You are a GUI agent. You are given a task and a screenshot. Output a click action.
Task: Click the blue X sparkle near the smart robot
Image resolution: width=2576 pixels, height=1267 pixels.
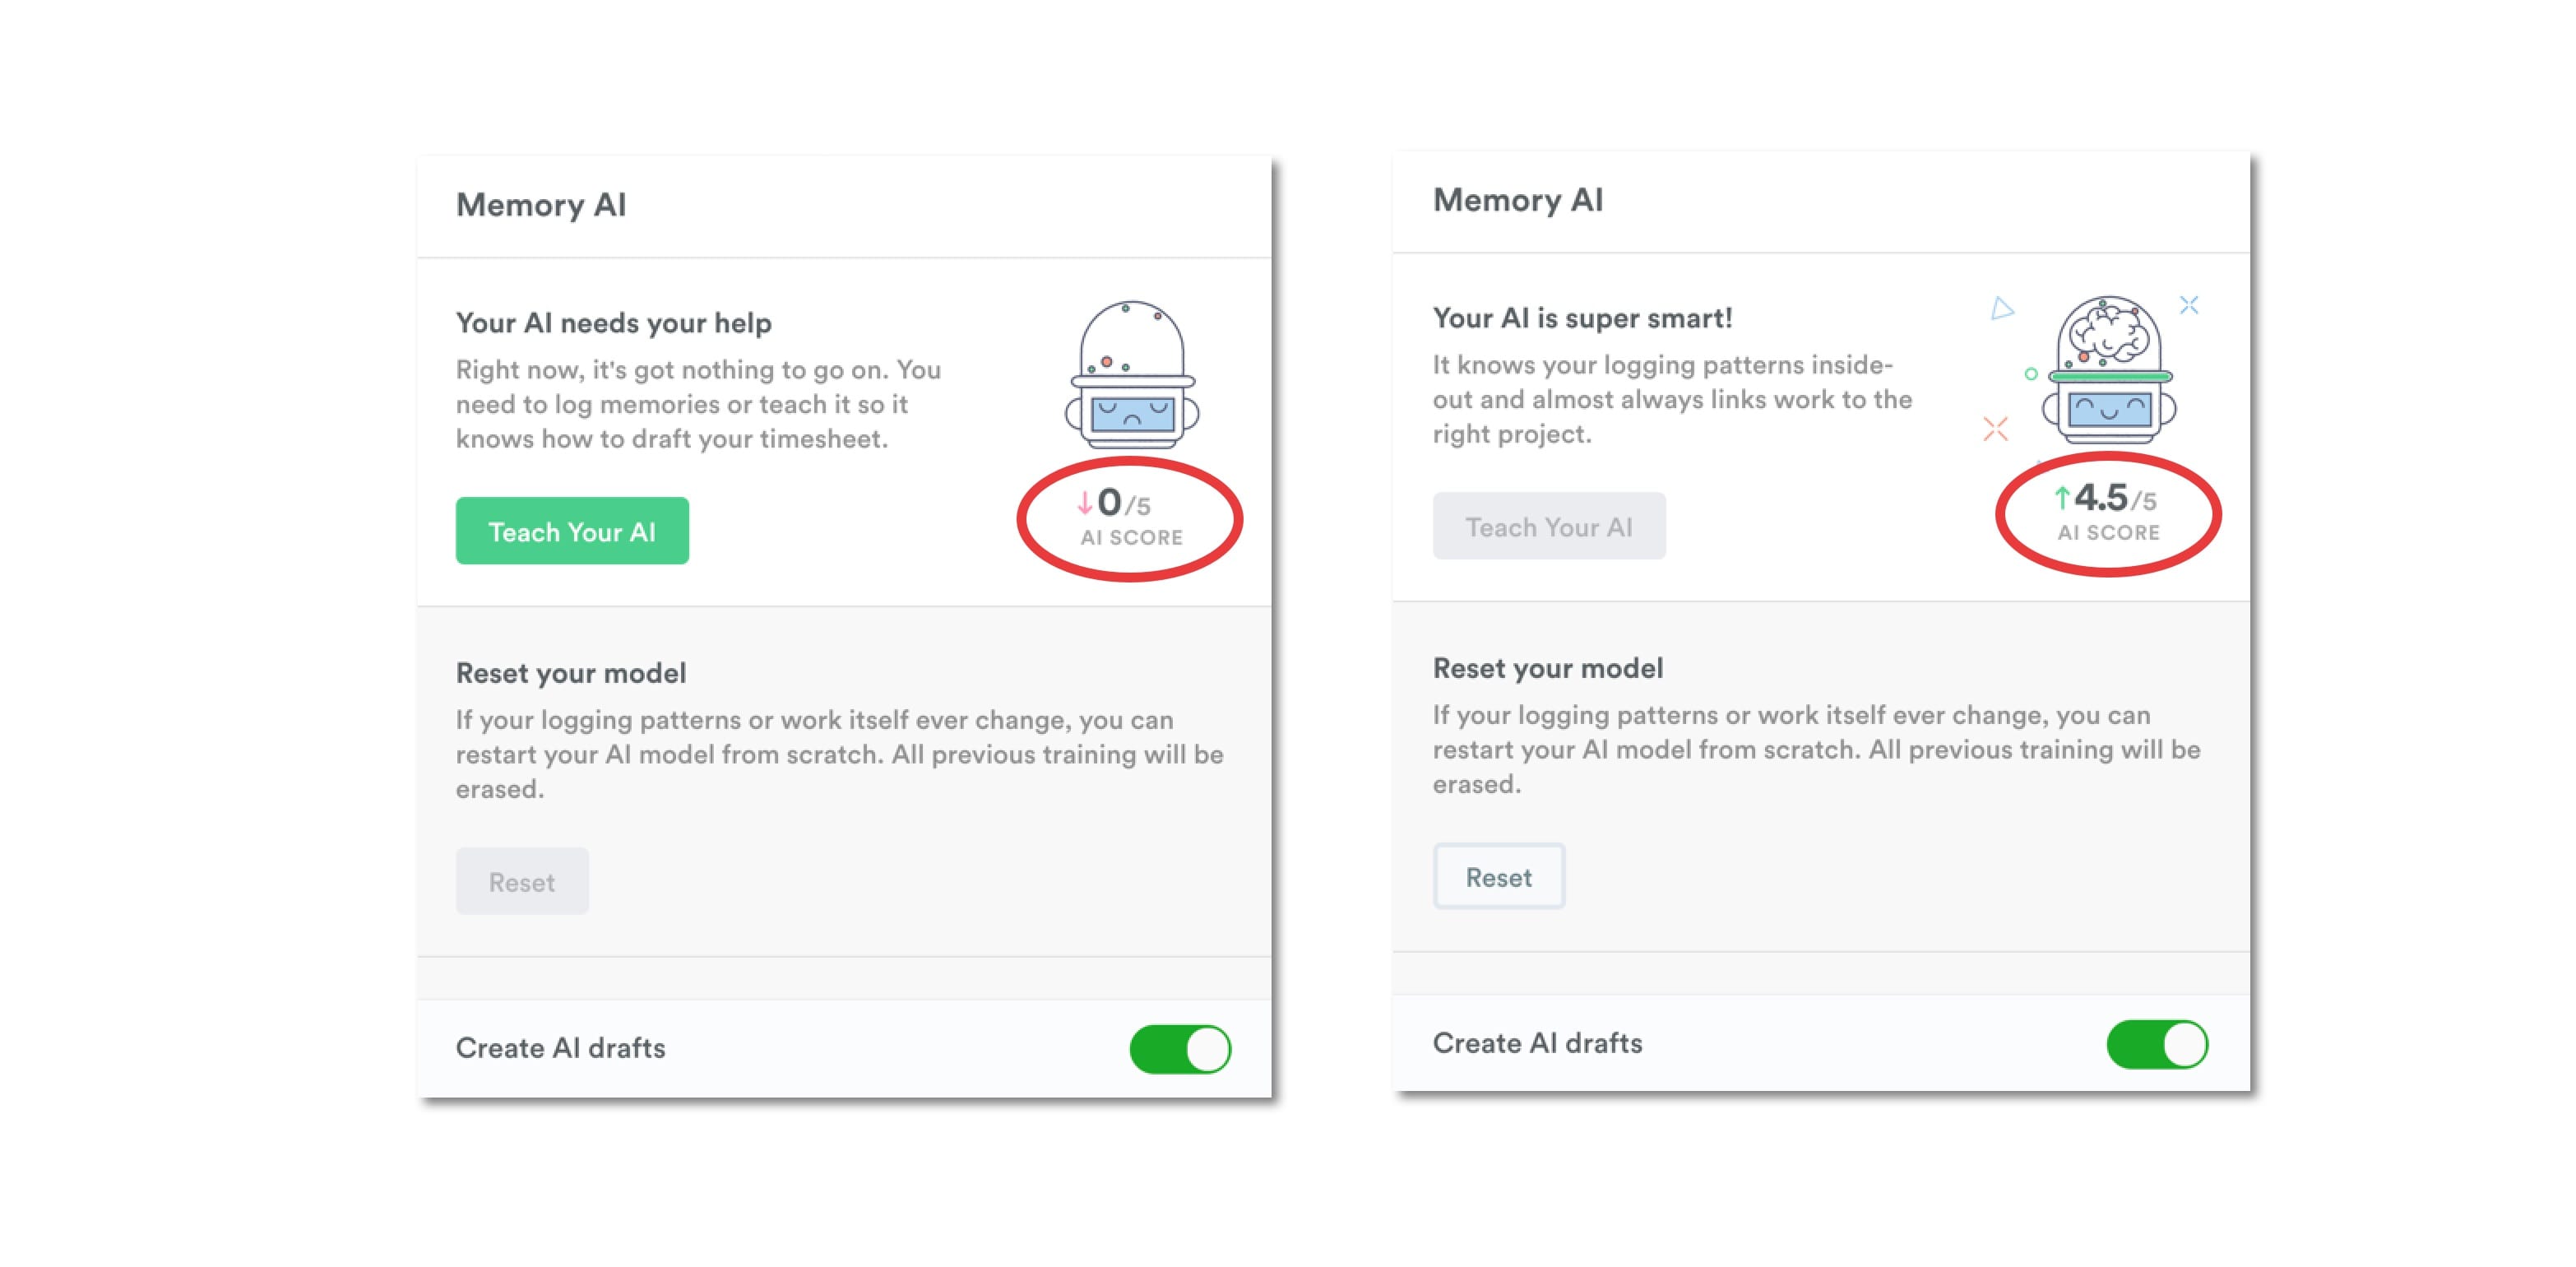tap(2189, 305)
